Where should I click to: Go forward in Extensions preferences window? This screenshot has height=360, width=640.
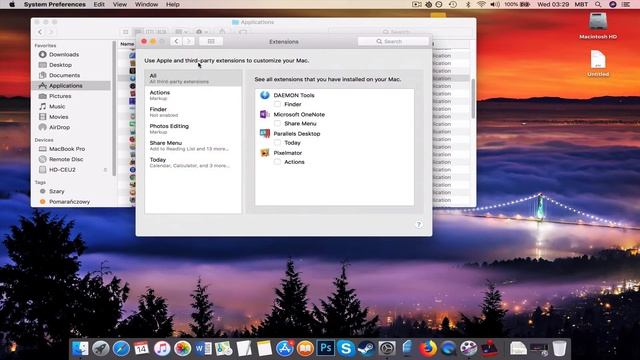[189, 41]
